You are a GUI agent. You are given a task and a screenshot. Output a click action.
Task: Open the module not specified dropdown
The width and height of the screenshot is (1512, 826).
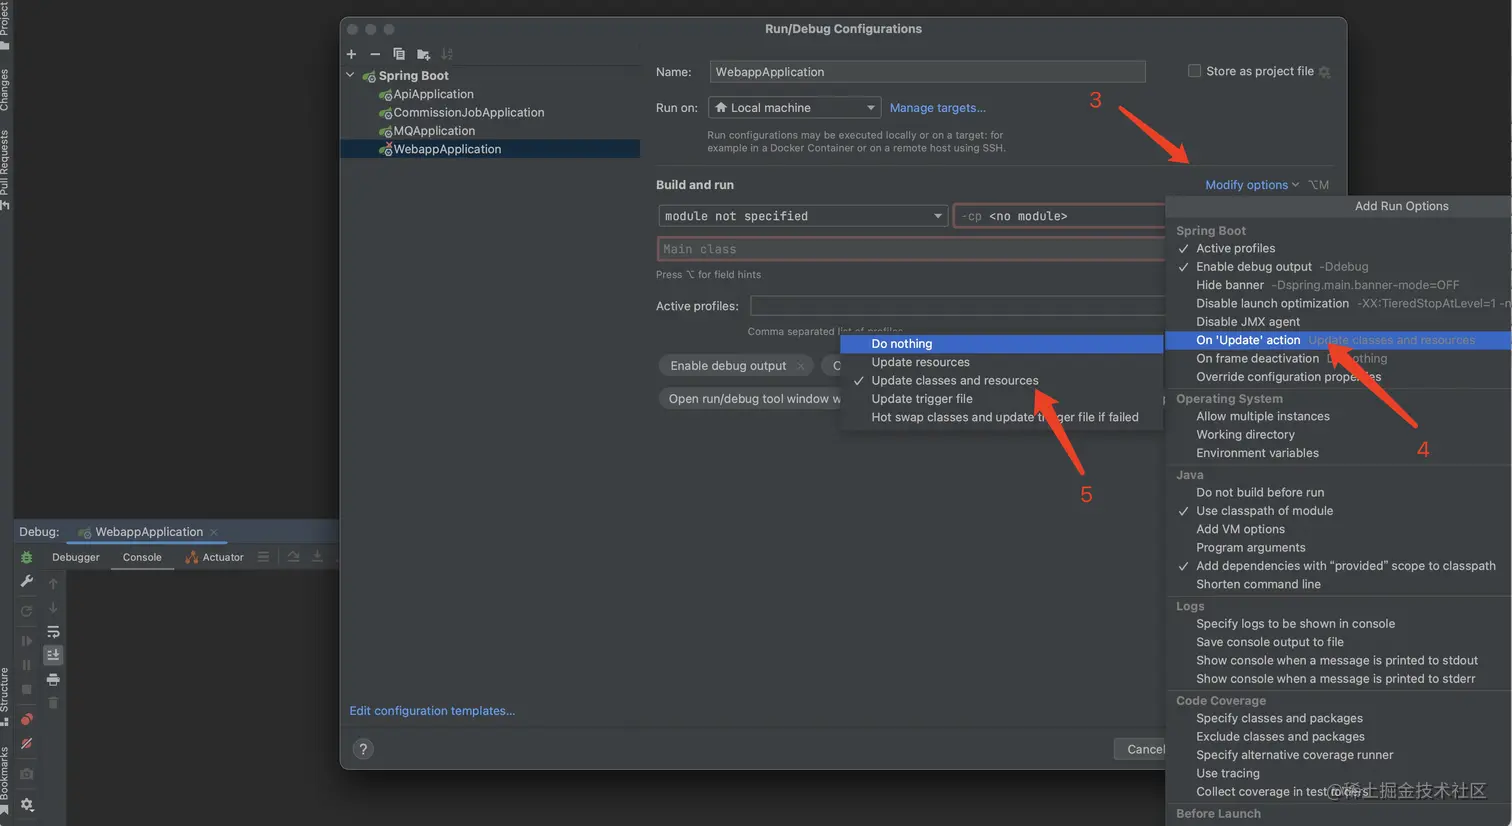point(803,216)
